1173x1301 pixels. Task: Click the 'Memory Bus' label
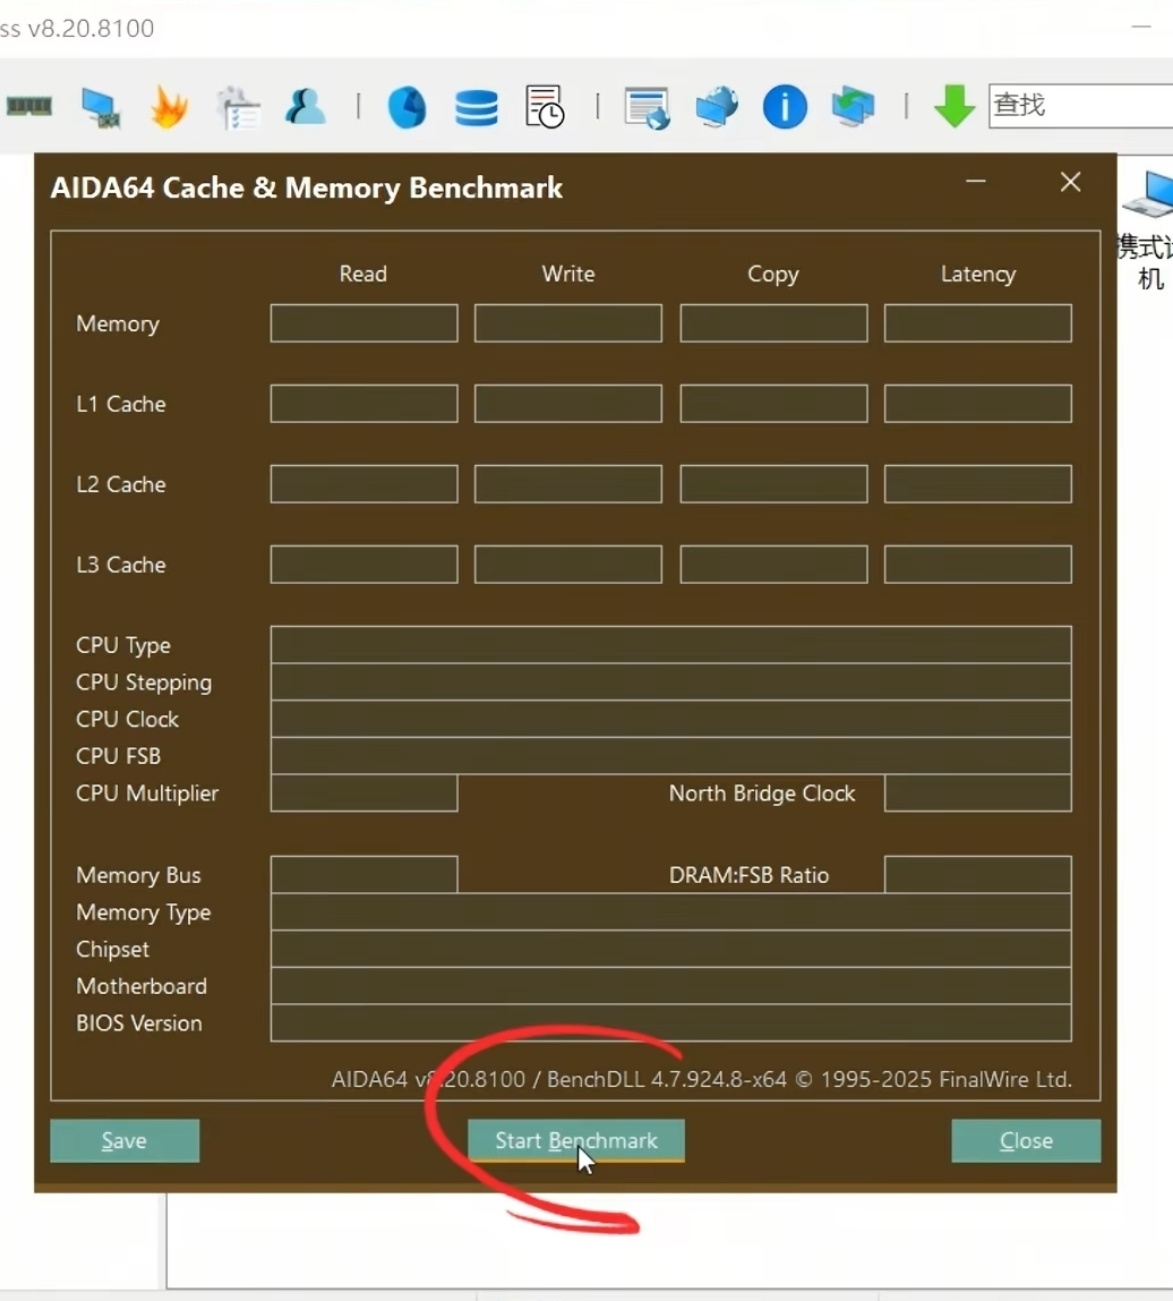[138, 875]
